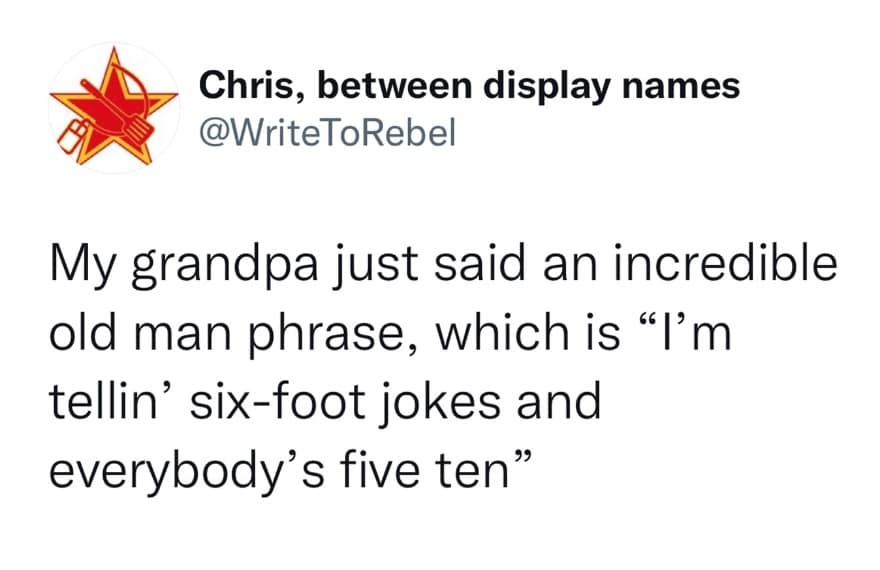Click the word "tellin'" in the tweet
Image resolution: width=880 pixels, height=570 pixels.
(x=112, y=399)
